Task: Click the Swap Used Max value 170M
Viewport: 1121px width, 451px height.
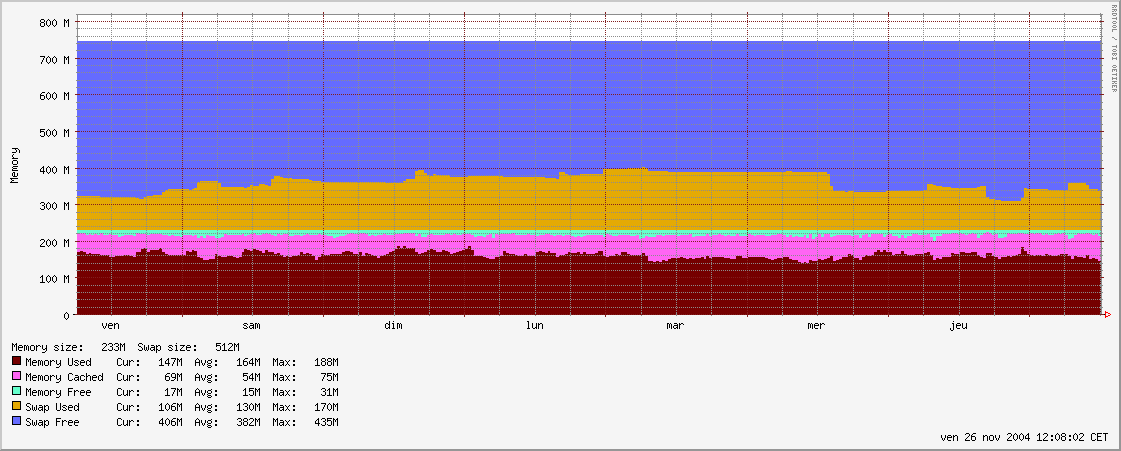Action: [x=326, y=407]
